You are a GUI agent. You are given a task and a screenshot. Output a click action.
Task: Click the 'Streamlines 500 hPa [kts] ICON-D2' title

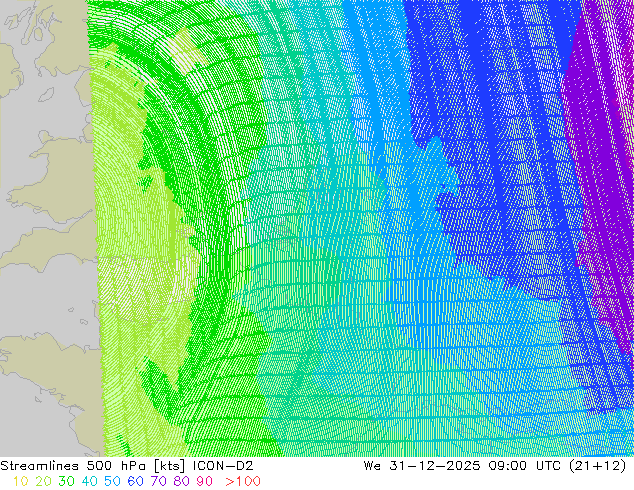(127, 466)
